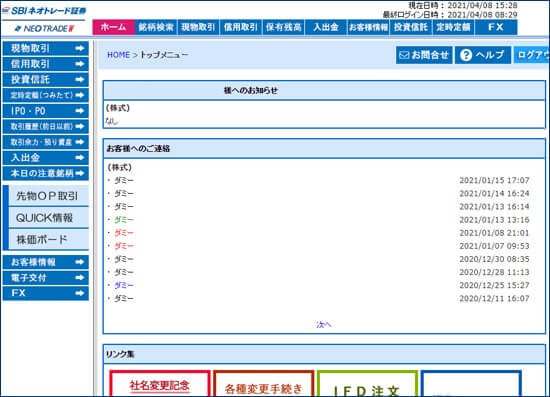Viewport: 550px width, 397px height.
Task: Go to 投資信託 top navigation tab
Action: pos(411,27)
